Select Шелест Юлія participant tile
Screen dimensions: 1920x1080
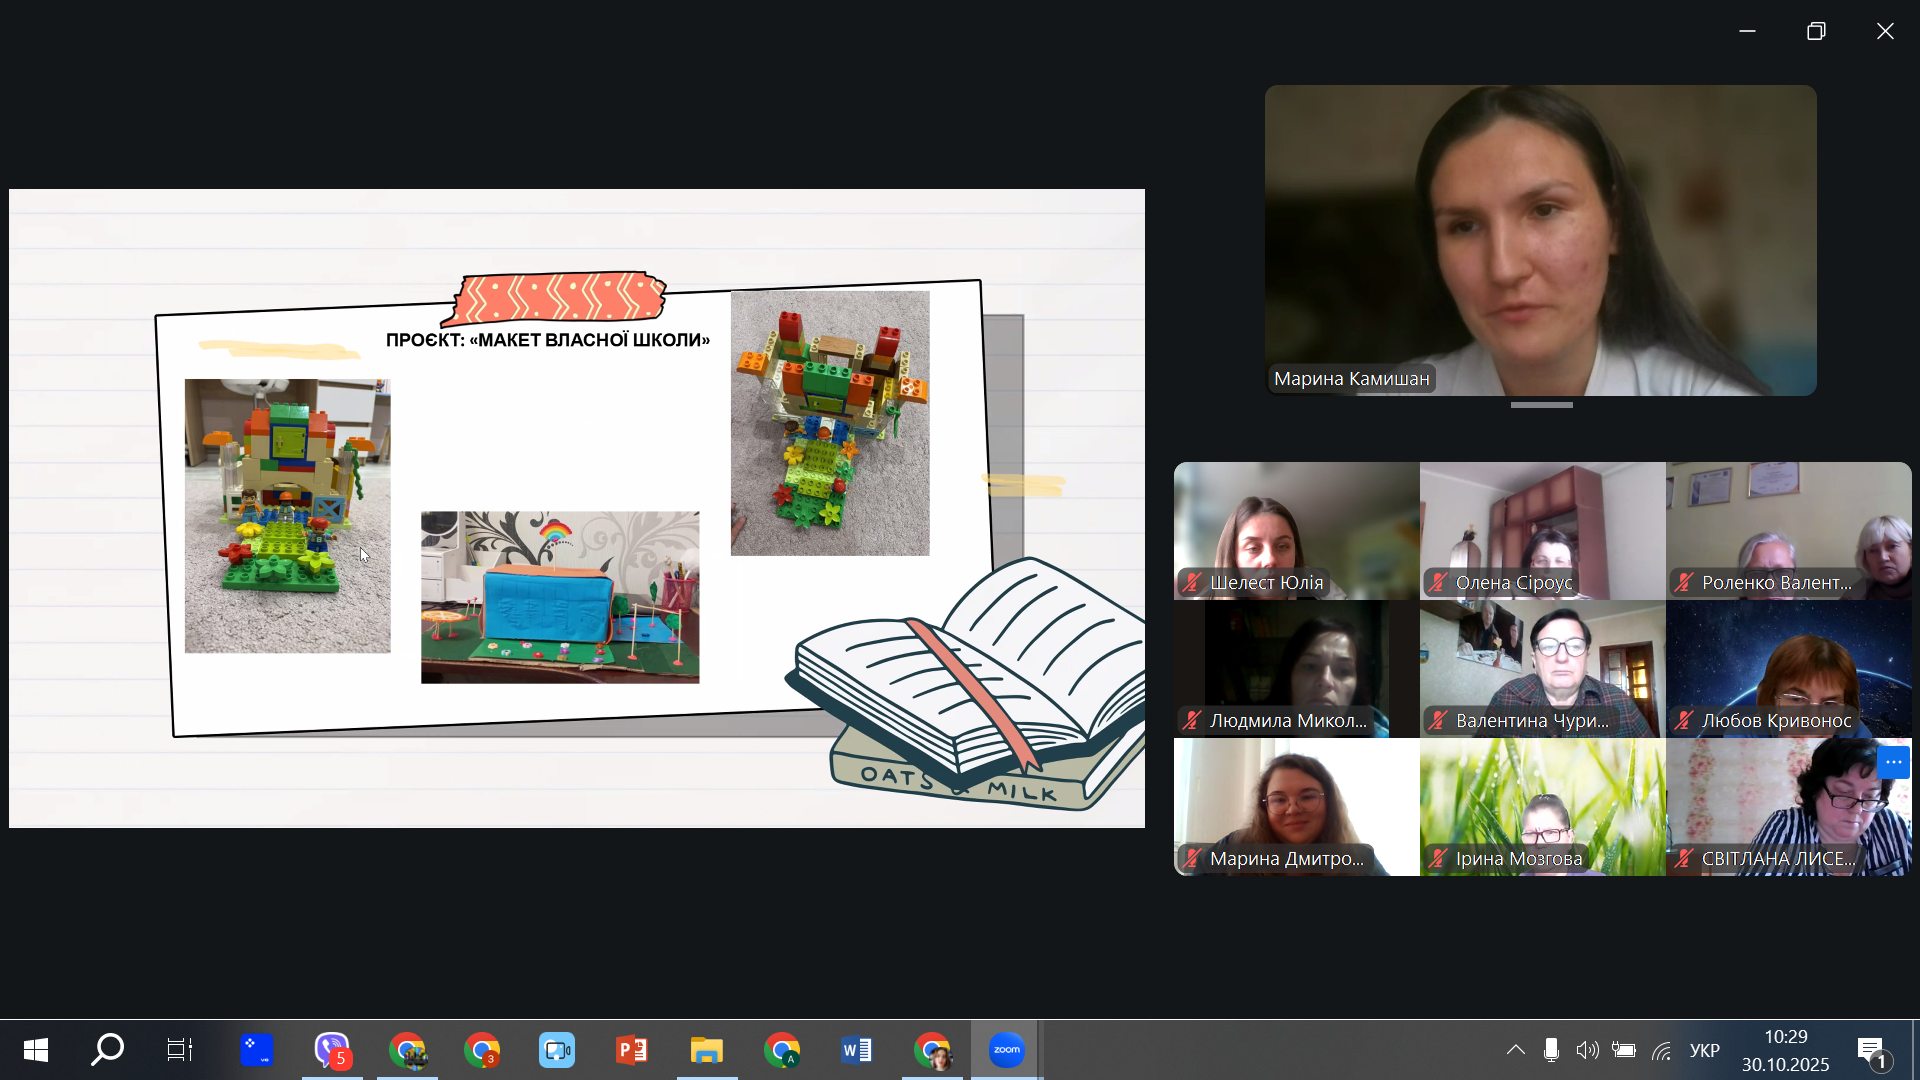[1296, 530]
